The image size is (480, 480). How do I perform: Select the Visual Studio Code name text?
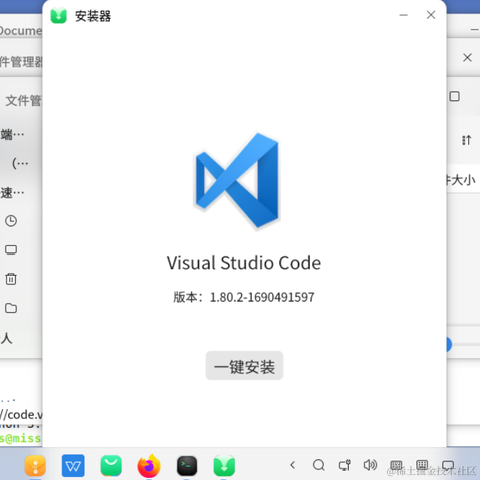click(244, 263)
